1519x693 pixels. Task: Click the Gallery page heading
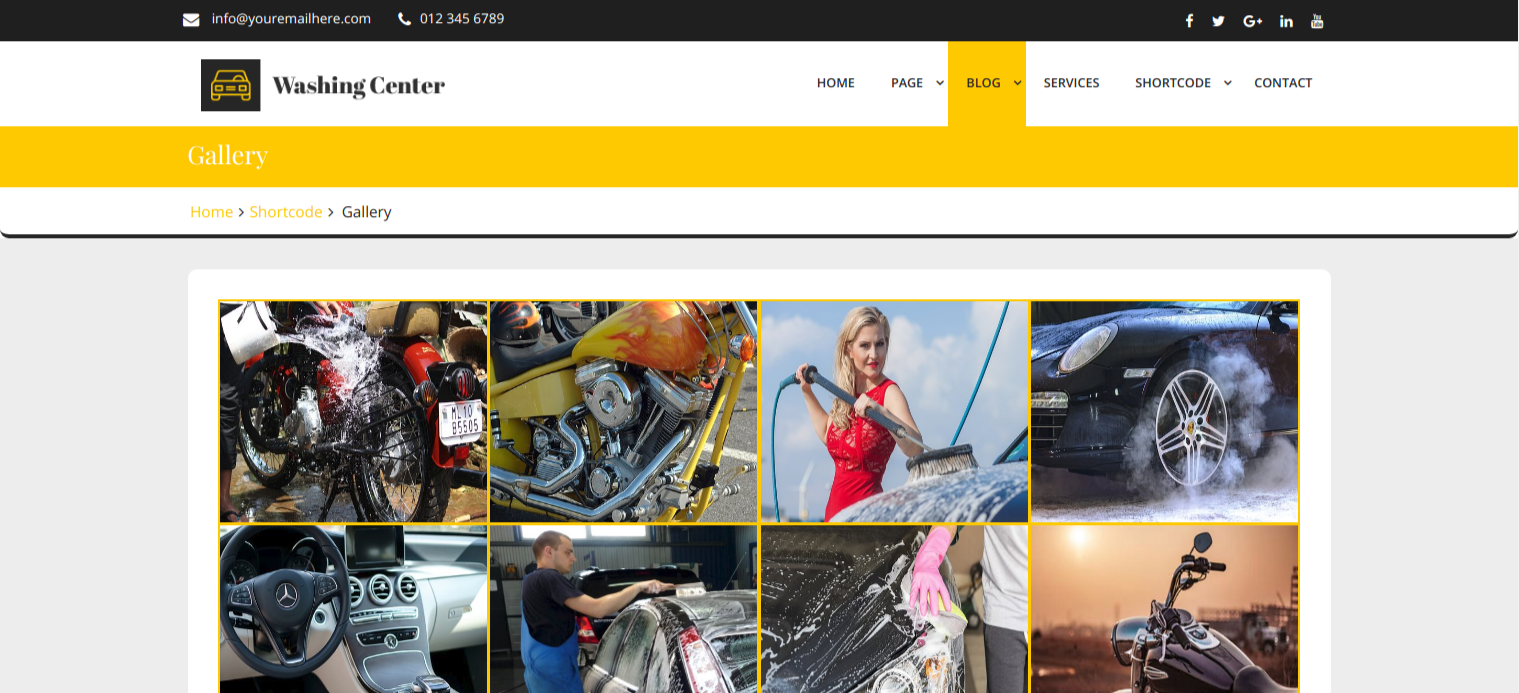(228, 156)
